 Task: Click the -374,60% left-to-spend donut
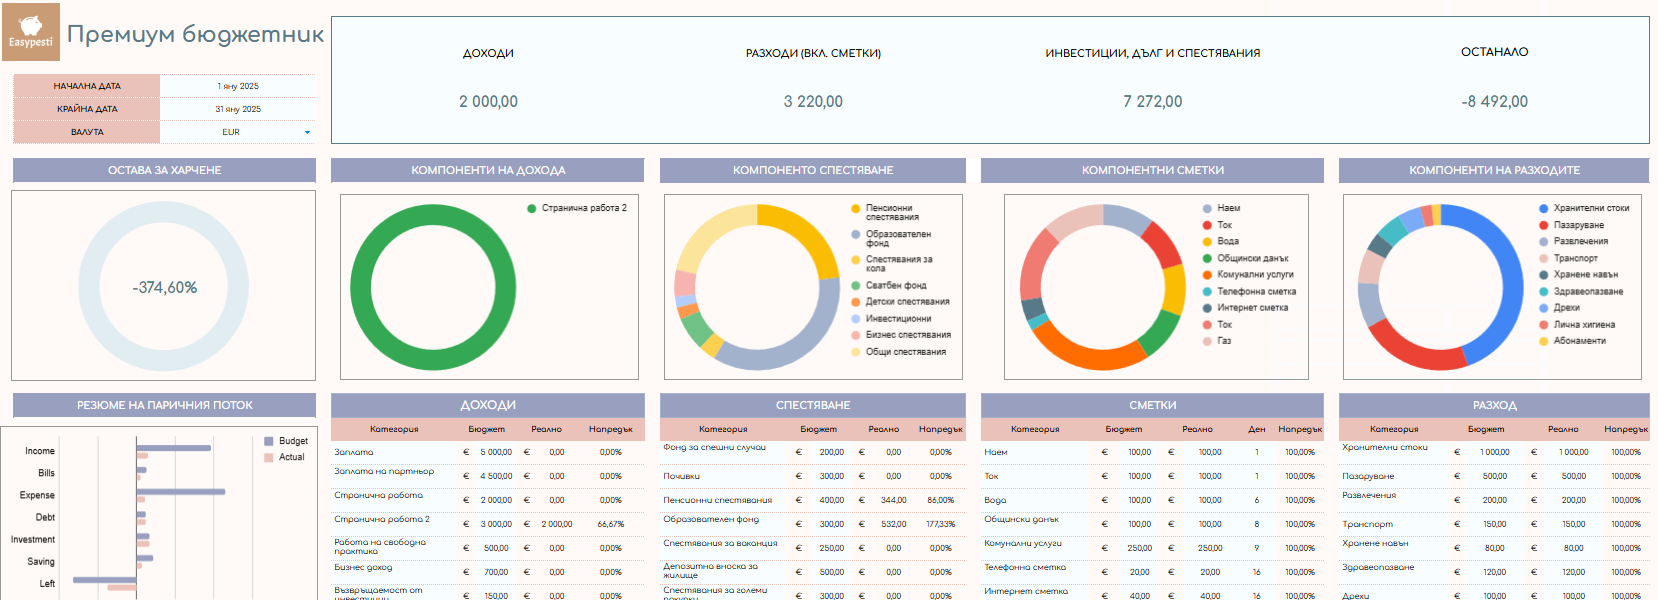point(165,287)
